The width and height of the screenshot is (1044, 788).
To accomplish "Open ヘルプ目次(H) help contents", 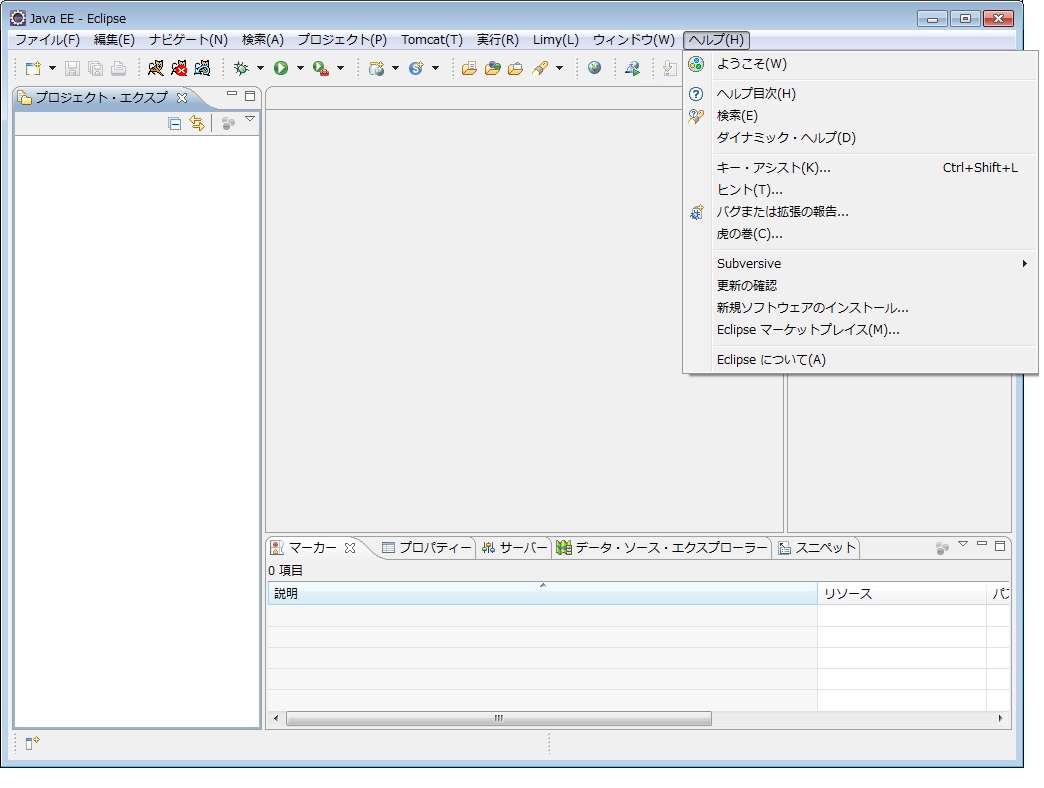I will (860, 94).
